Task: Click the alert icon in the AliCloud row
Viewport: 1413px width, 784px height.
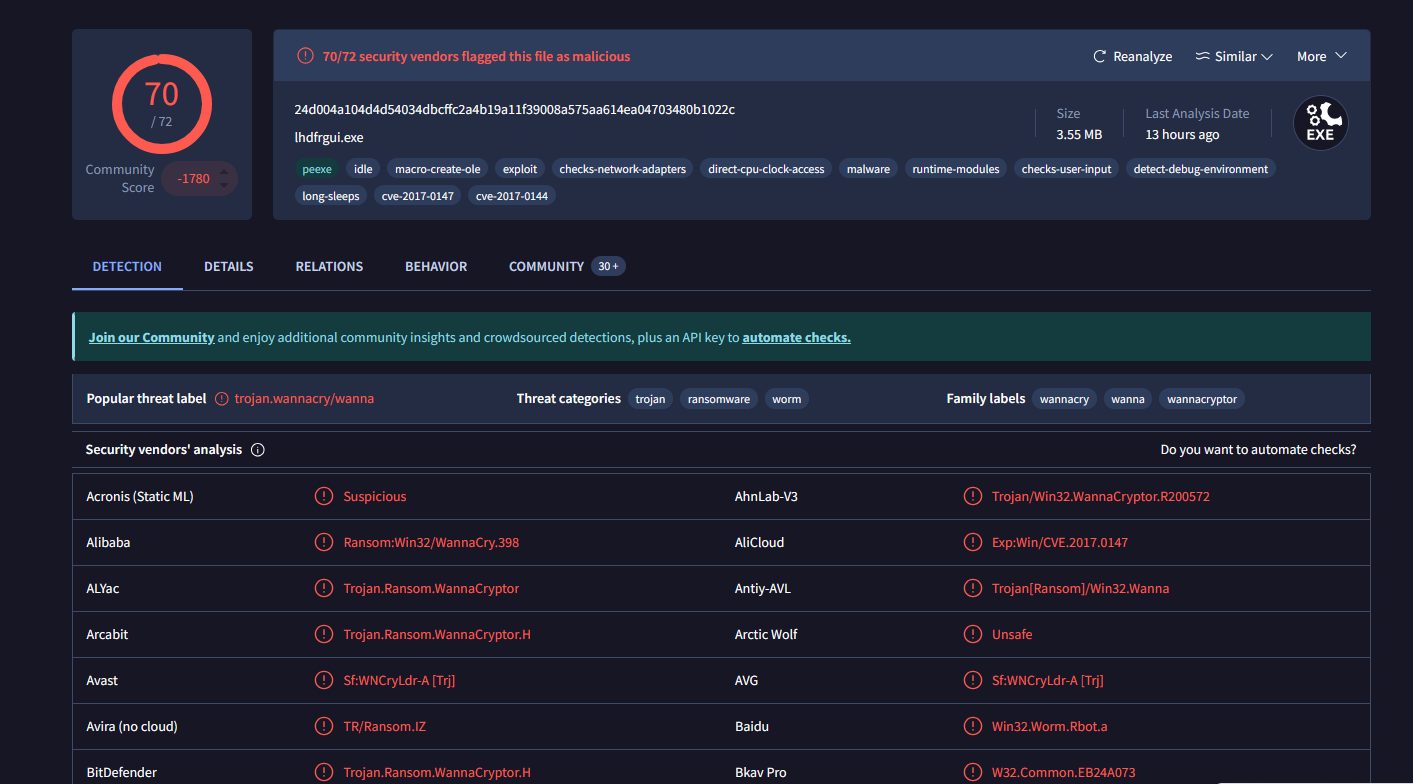Action: pyautogui.click(x=972, y=542)
